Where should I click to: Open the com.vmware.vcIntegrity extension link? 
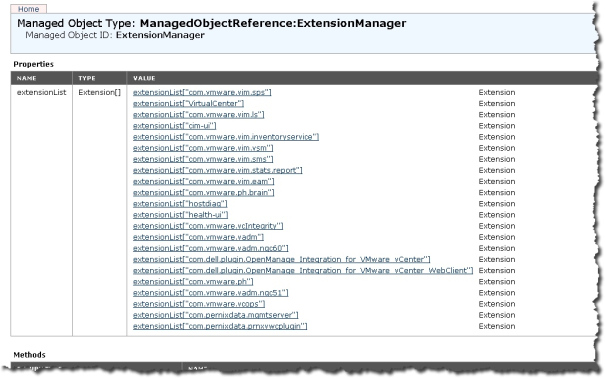point(208,226)
